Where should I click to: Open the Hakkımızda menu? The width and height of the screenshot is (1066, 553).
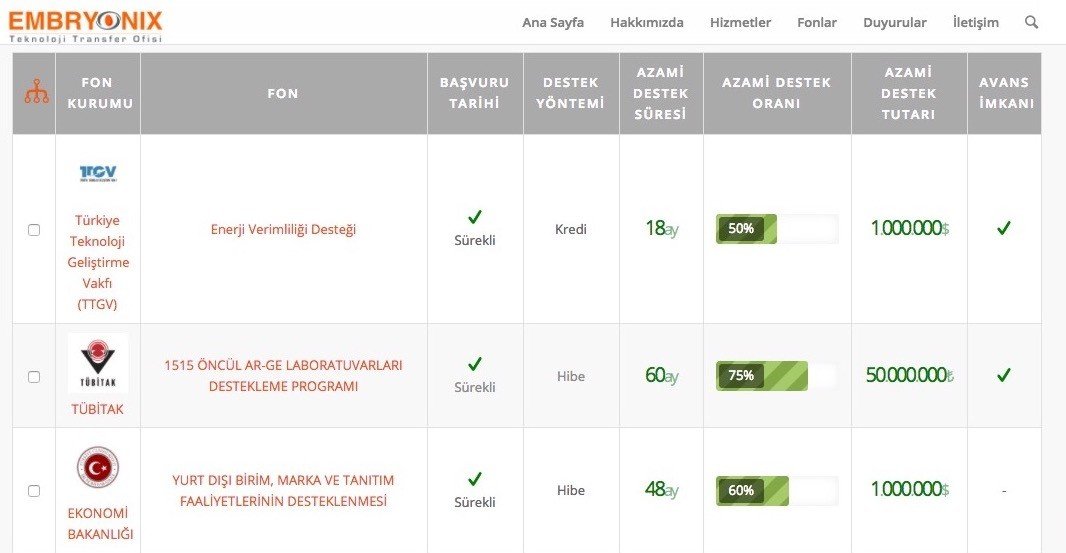[647, 22]
